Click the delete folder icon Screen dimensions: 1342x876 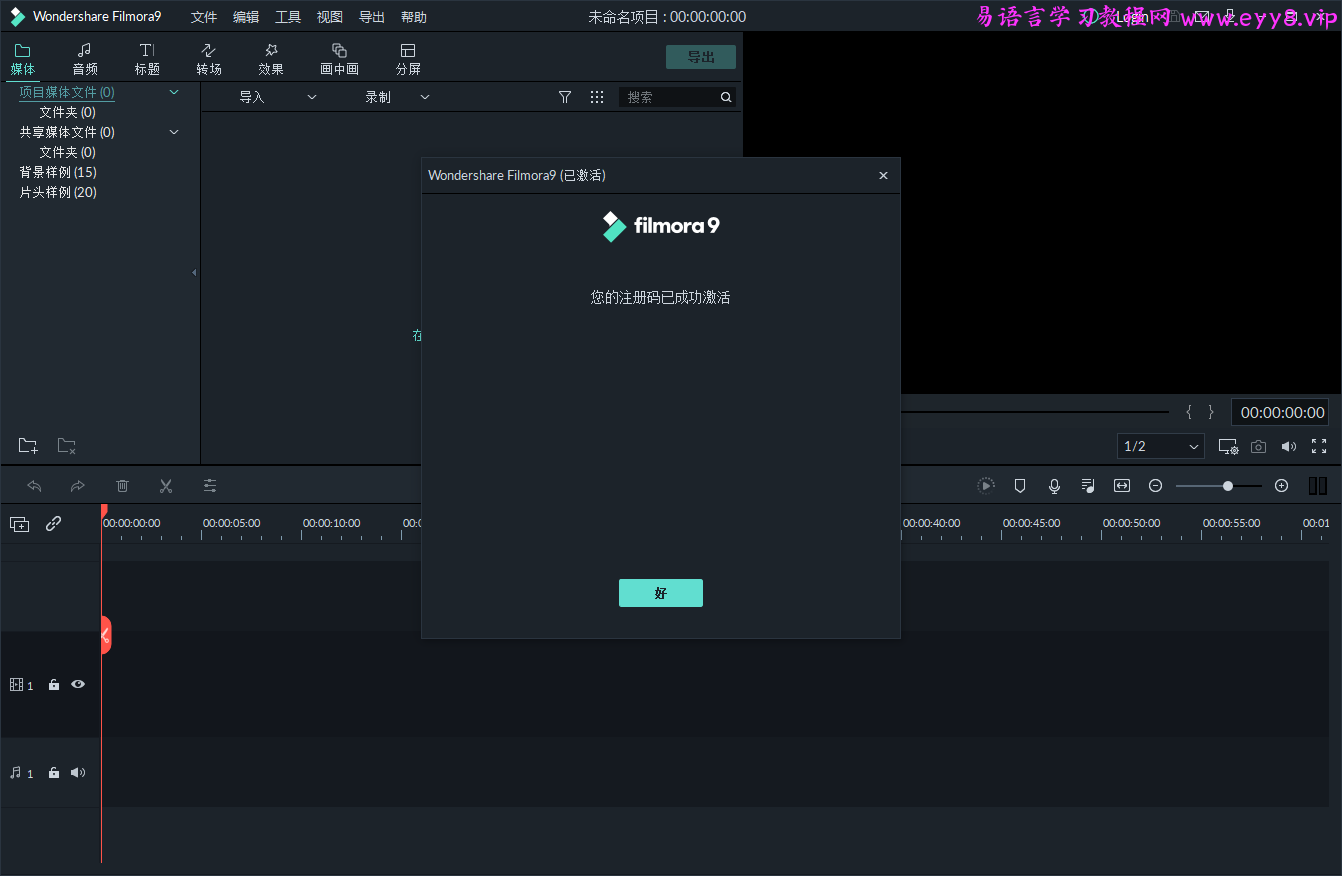click(67, 446)
